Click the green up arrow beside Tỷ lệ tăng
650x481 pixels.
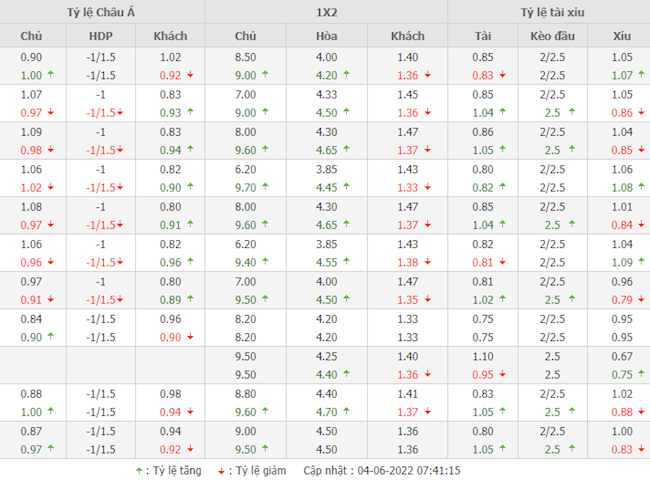(x=139, y=470)
